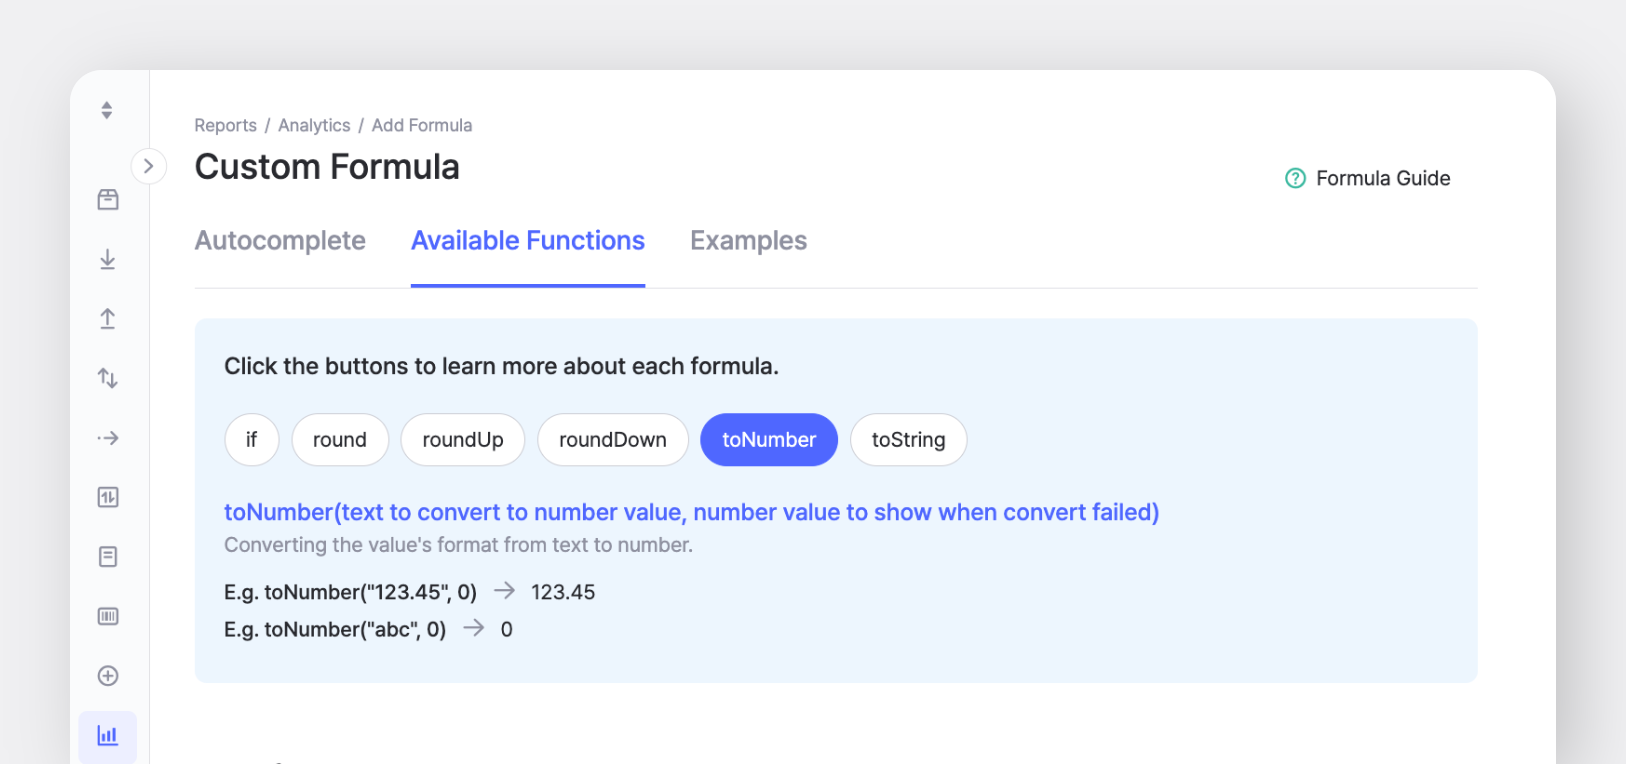Open the workspace switcher up-down arrows

tap(107, 110)
